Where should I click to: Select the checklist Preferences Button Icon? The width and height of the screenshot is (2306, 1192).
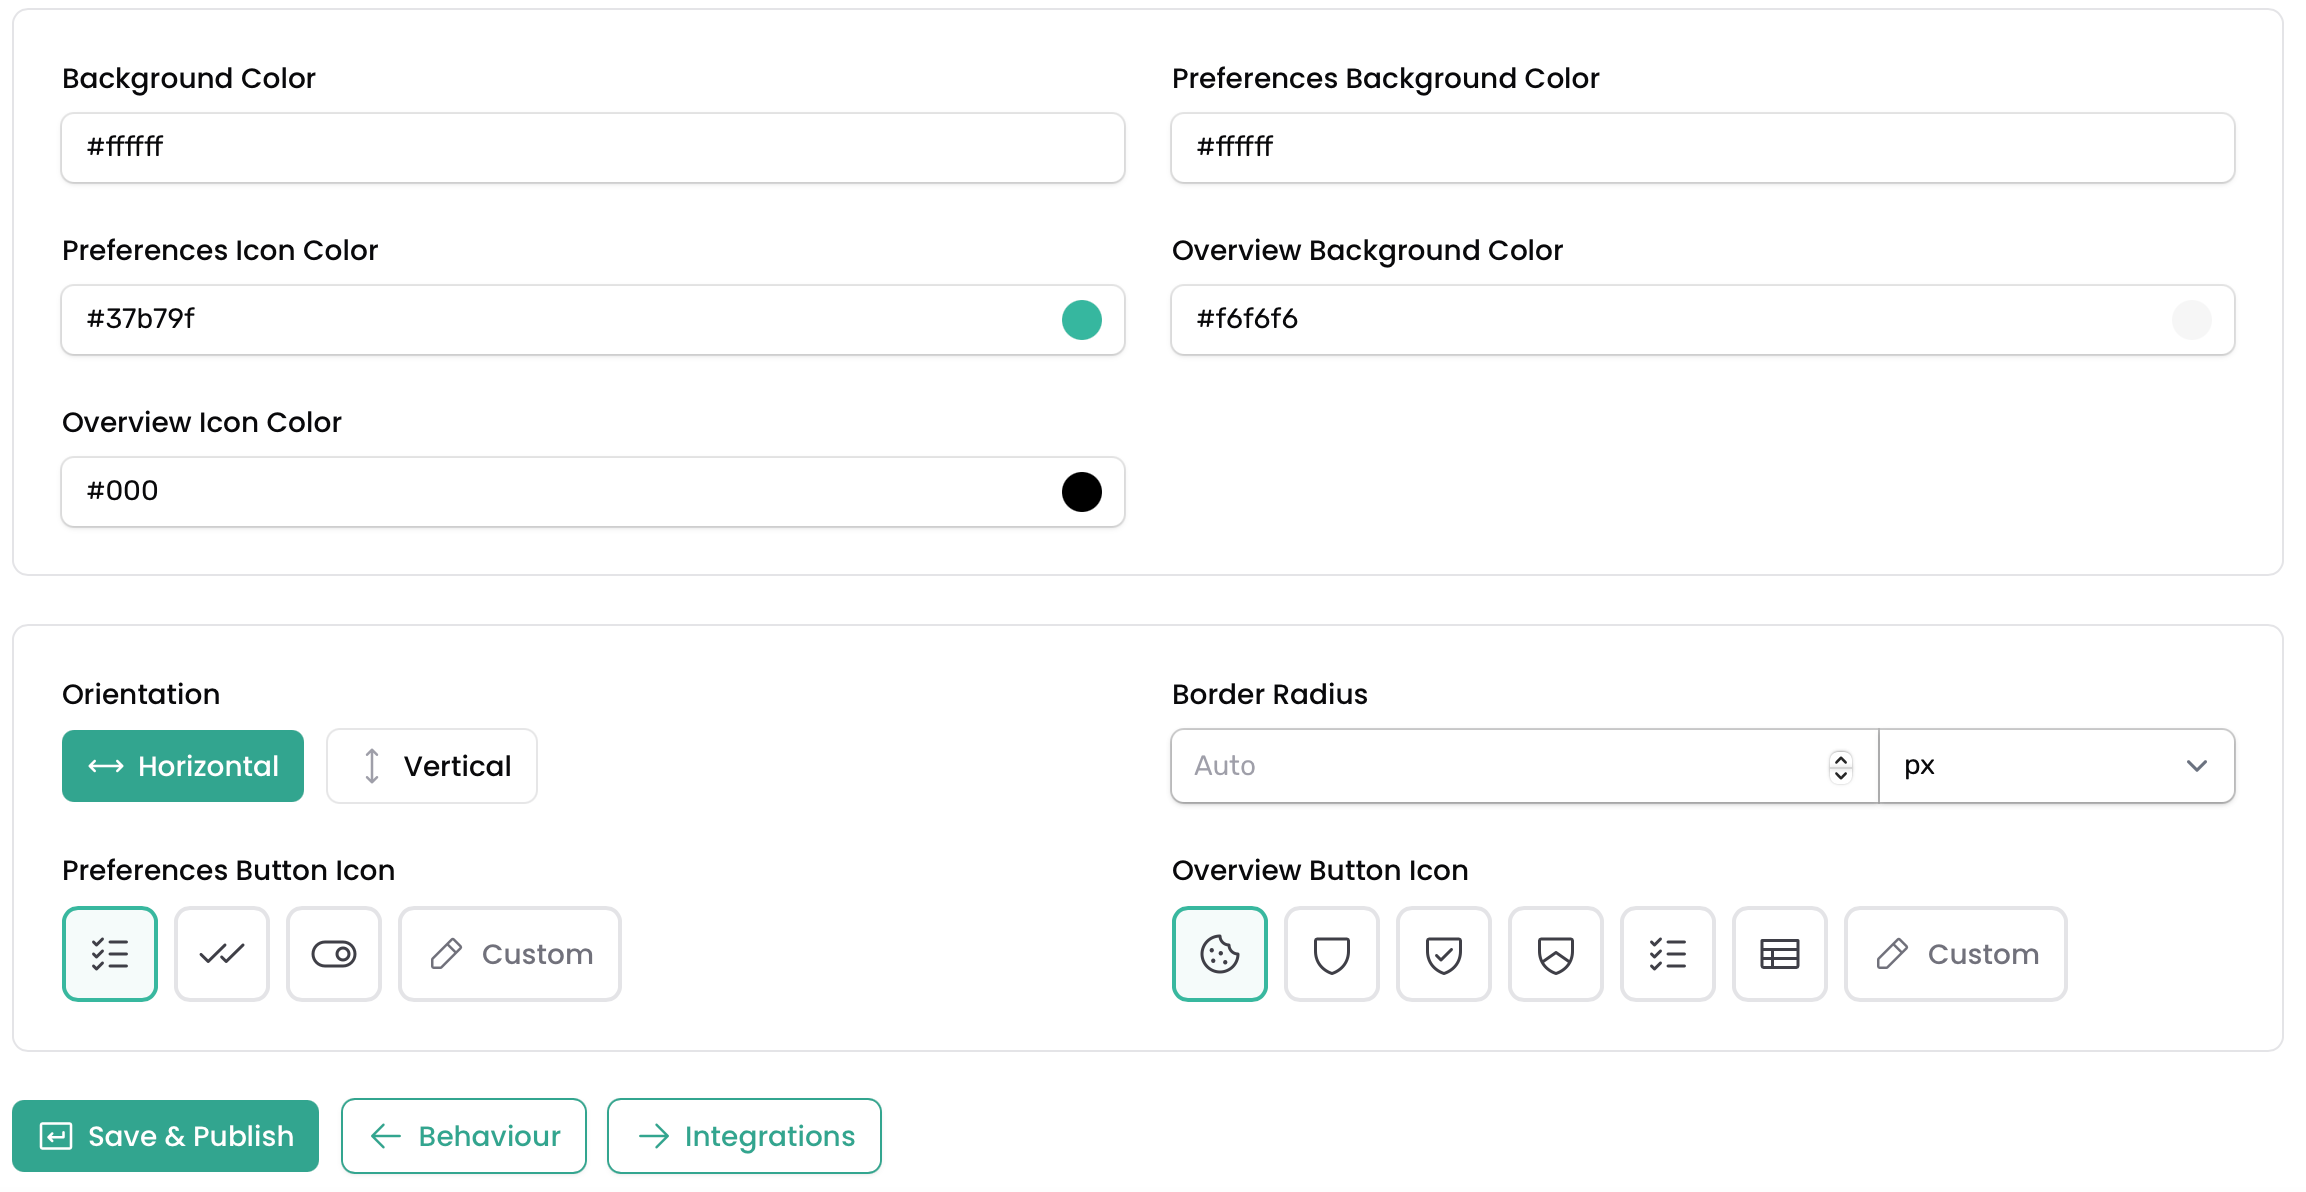(x=110, y=954)
